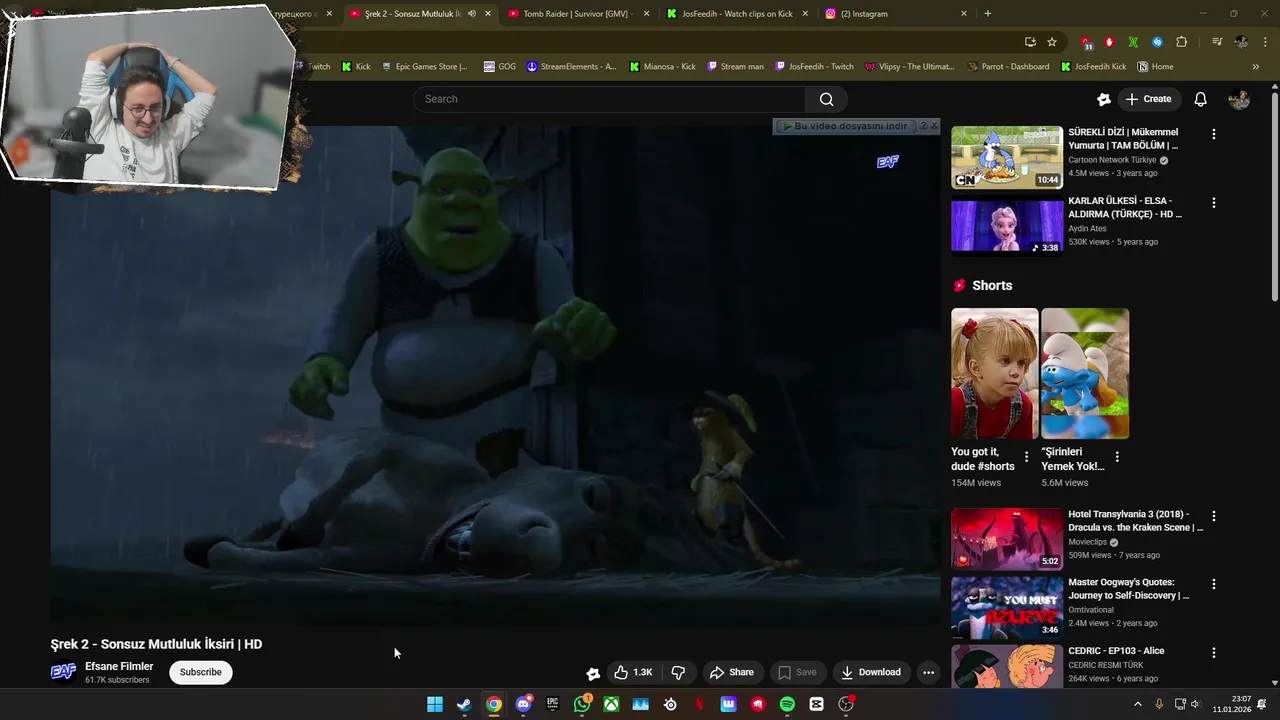The height and width of the screenshot is (720, 1280).
Task: Open options for Hotel Transylvania 3 video
Action: pos(1214,516)
